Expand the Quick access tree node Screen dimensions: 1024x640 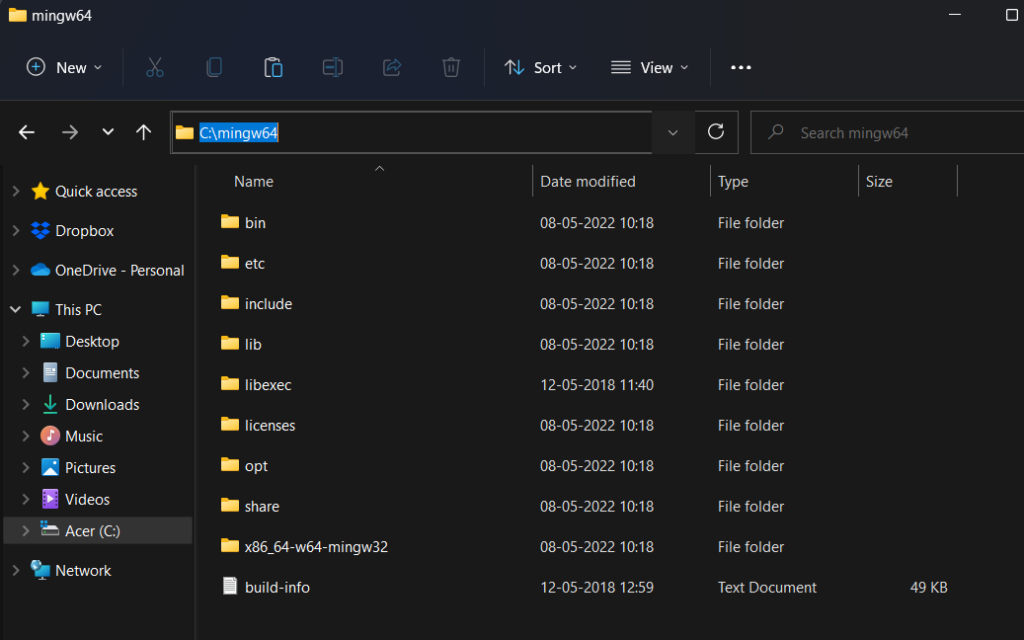15,191
